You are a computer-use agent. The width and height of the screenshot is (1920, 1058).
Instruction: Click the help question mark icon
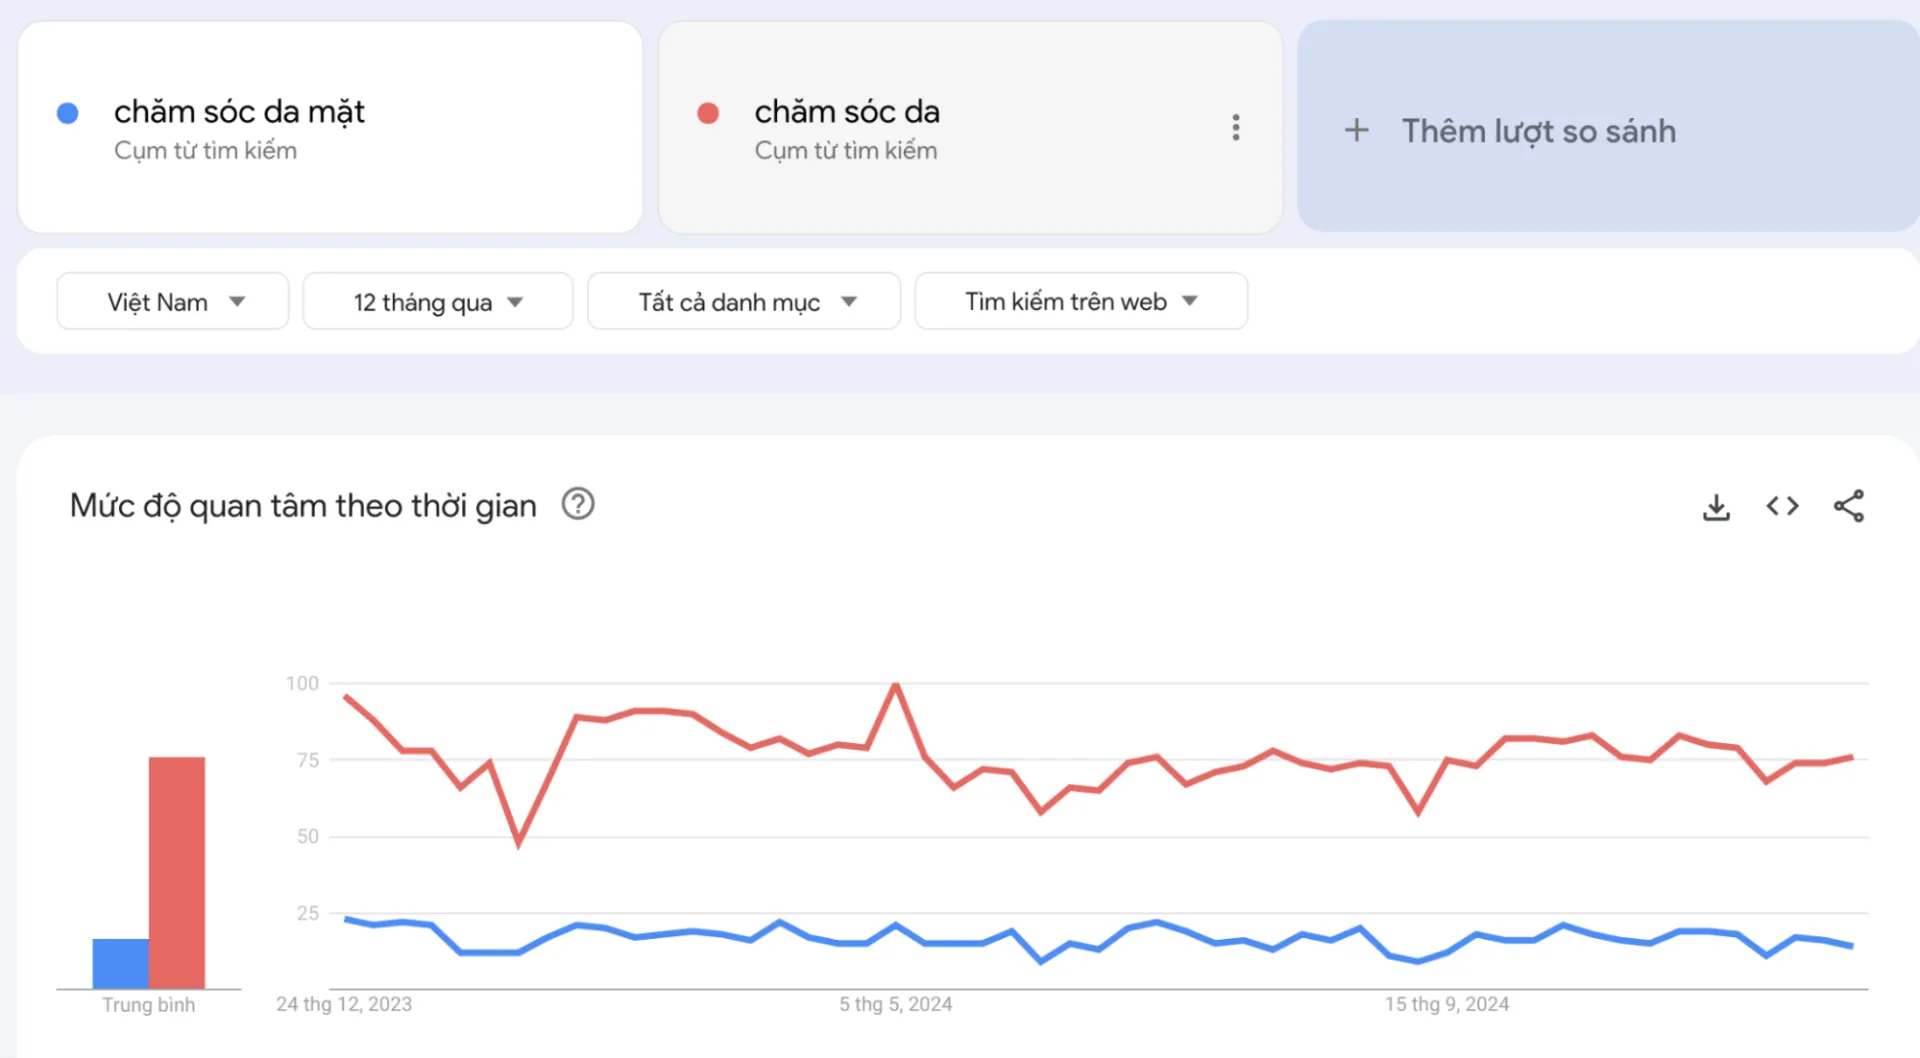coord(578,504)
